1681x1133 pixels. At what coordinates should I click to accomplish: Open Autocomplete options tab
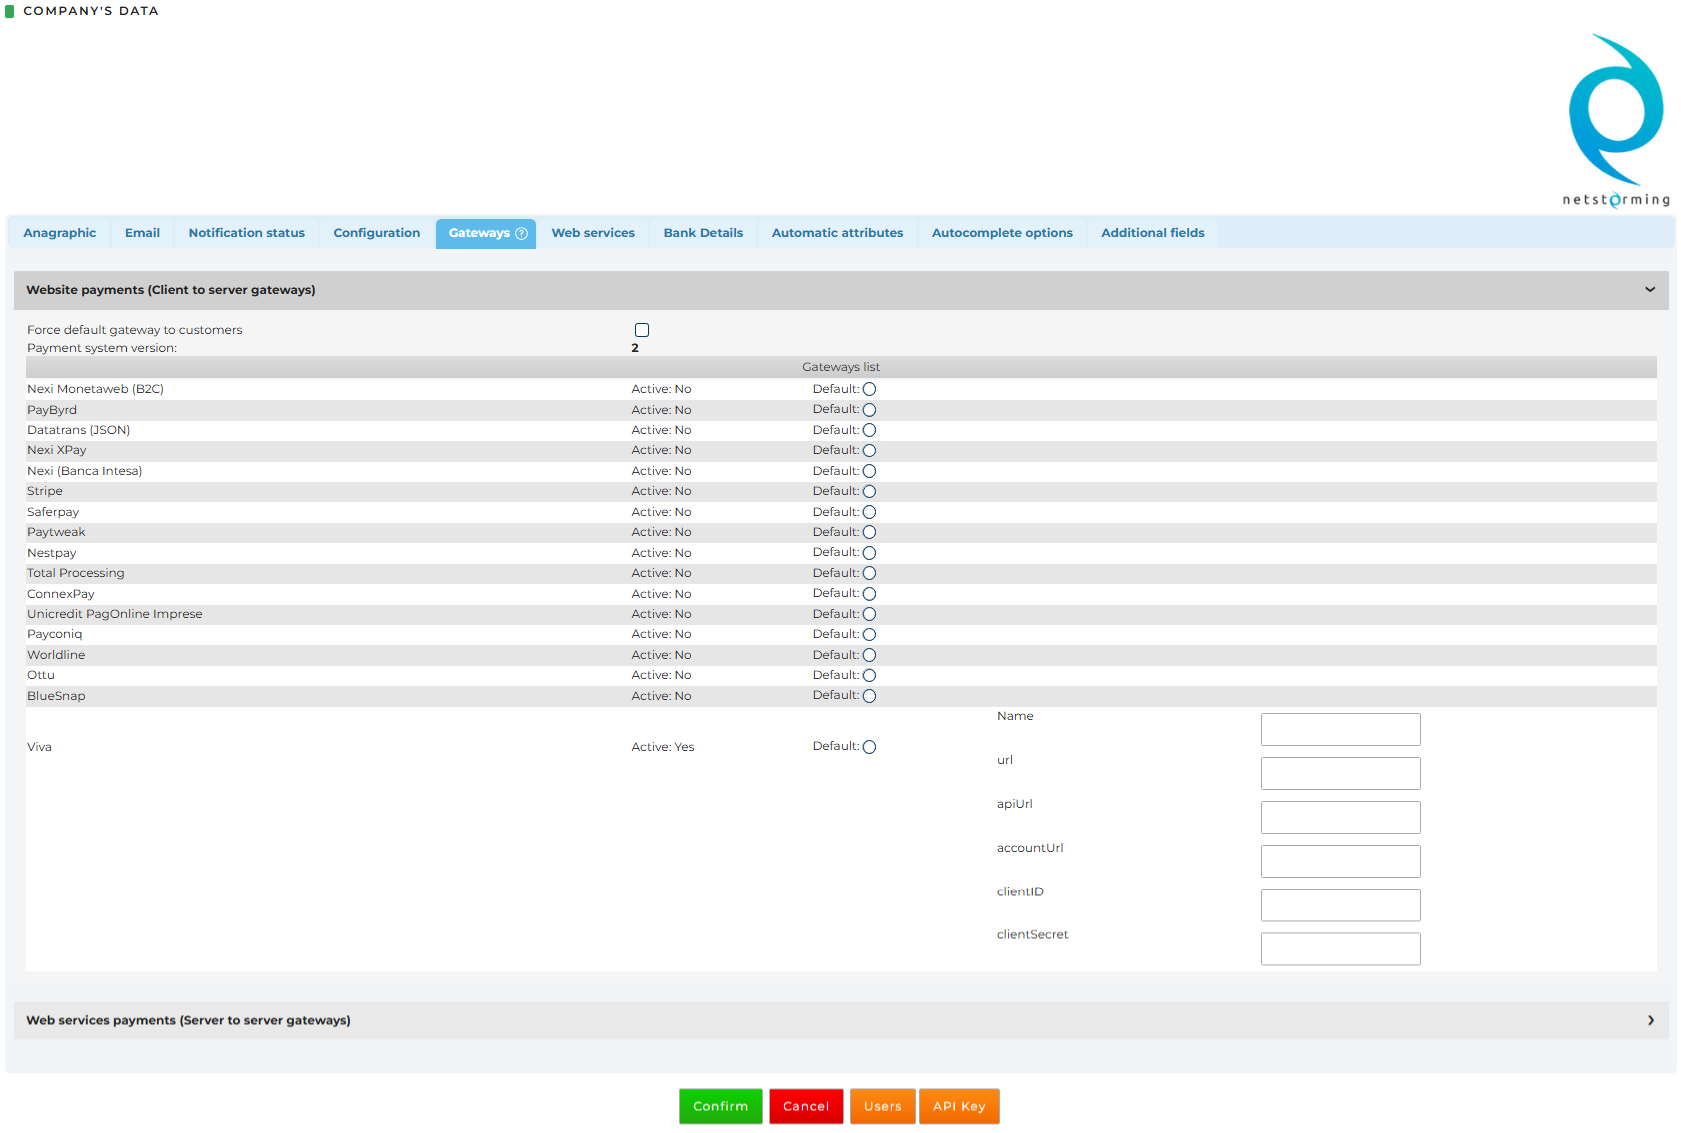pyautogui.click(x=1002, y=234)
